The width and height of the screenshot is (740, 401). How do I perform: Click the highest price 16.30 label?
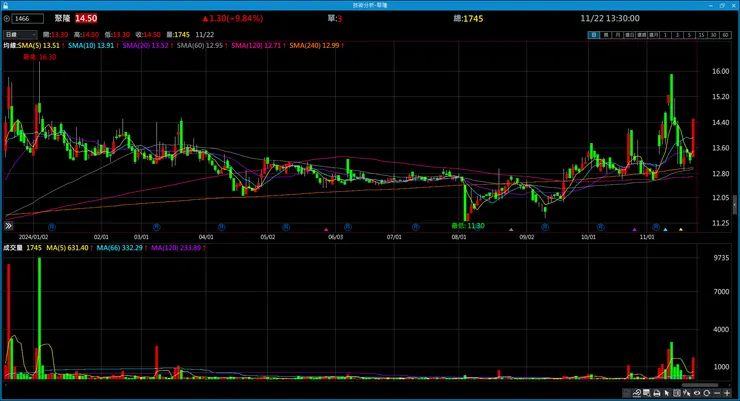click(40, 57)
